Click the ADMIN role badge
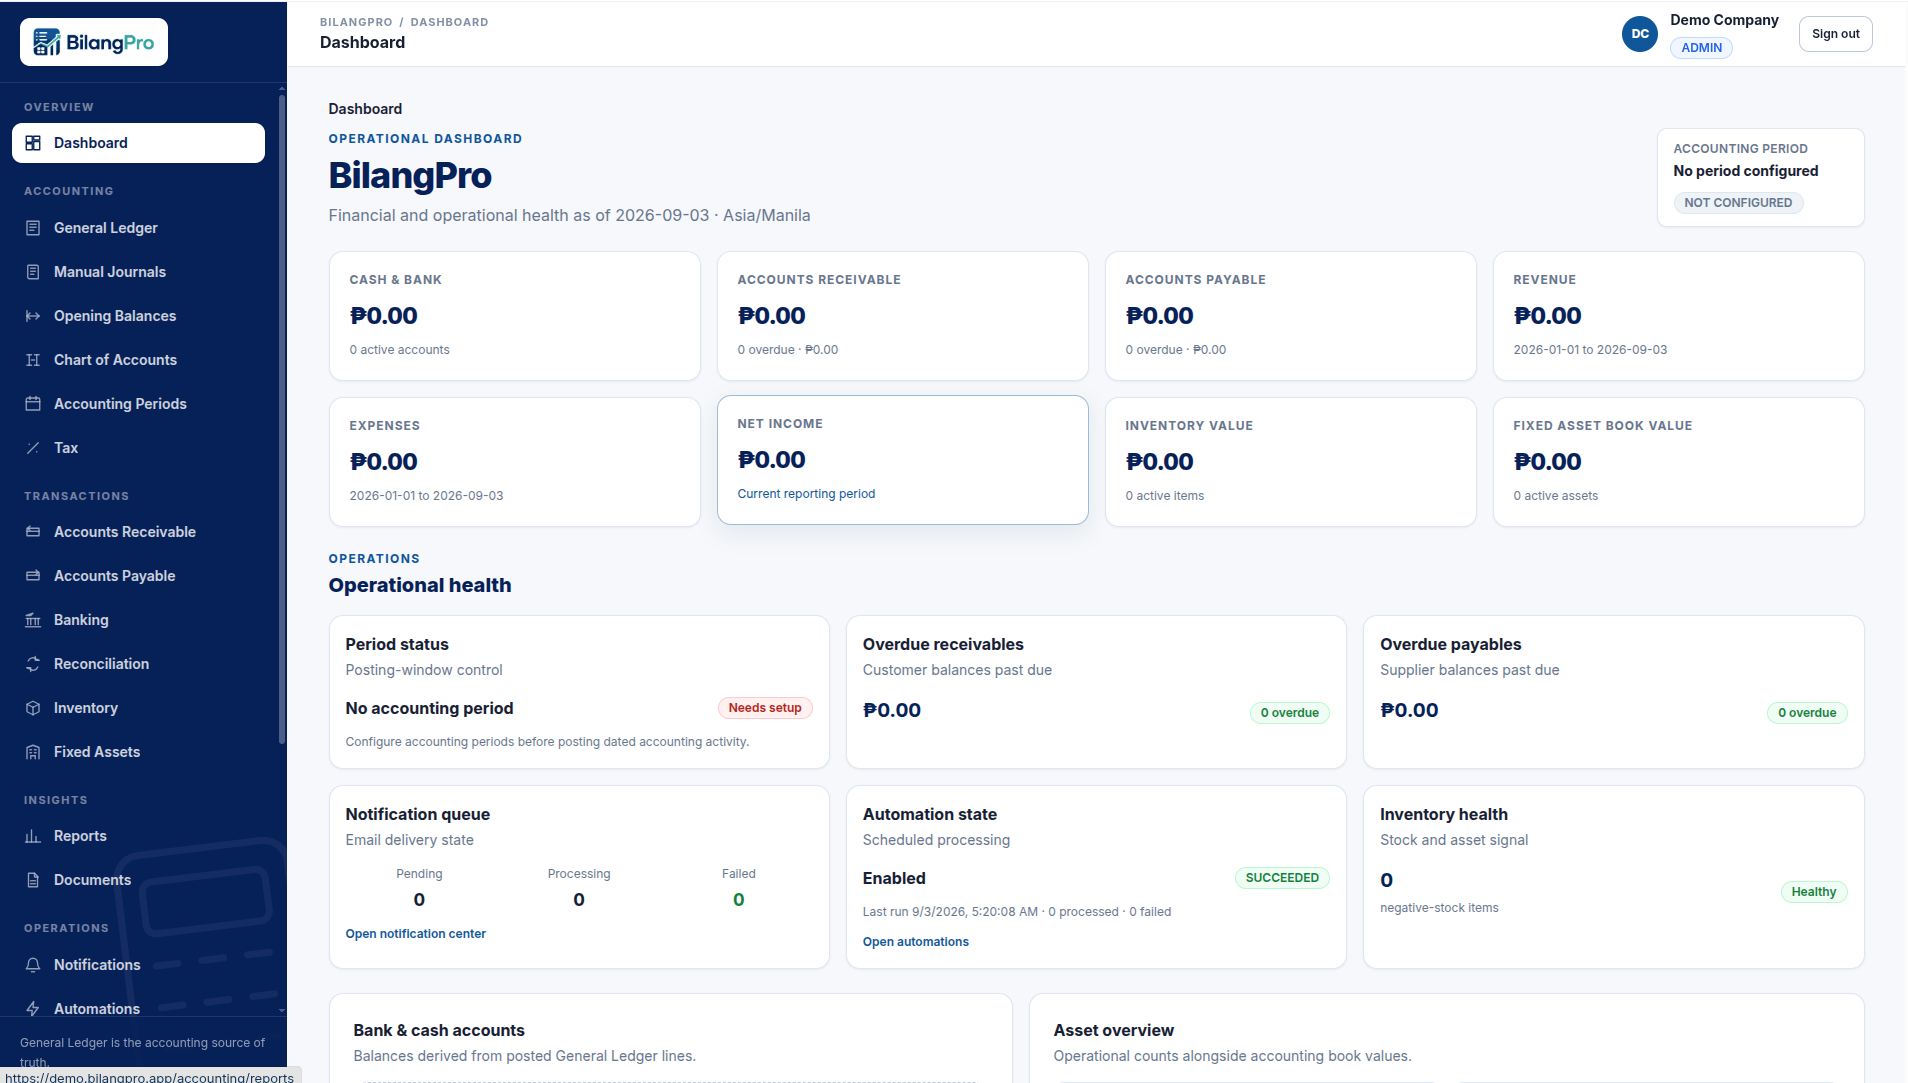Screen dimensions: 1908x1083 [1701, 48]
